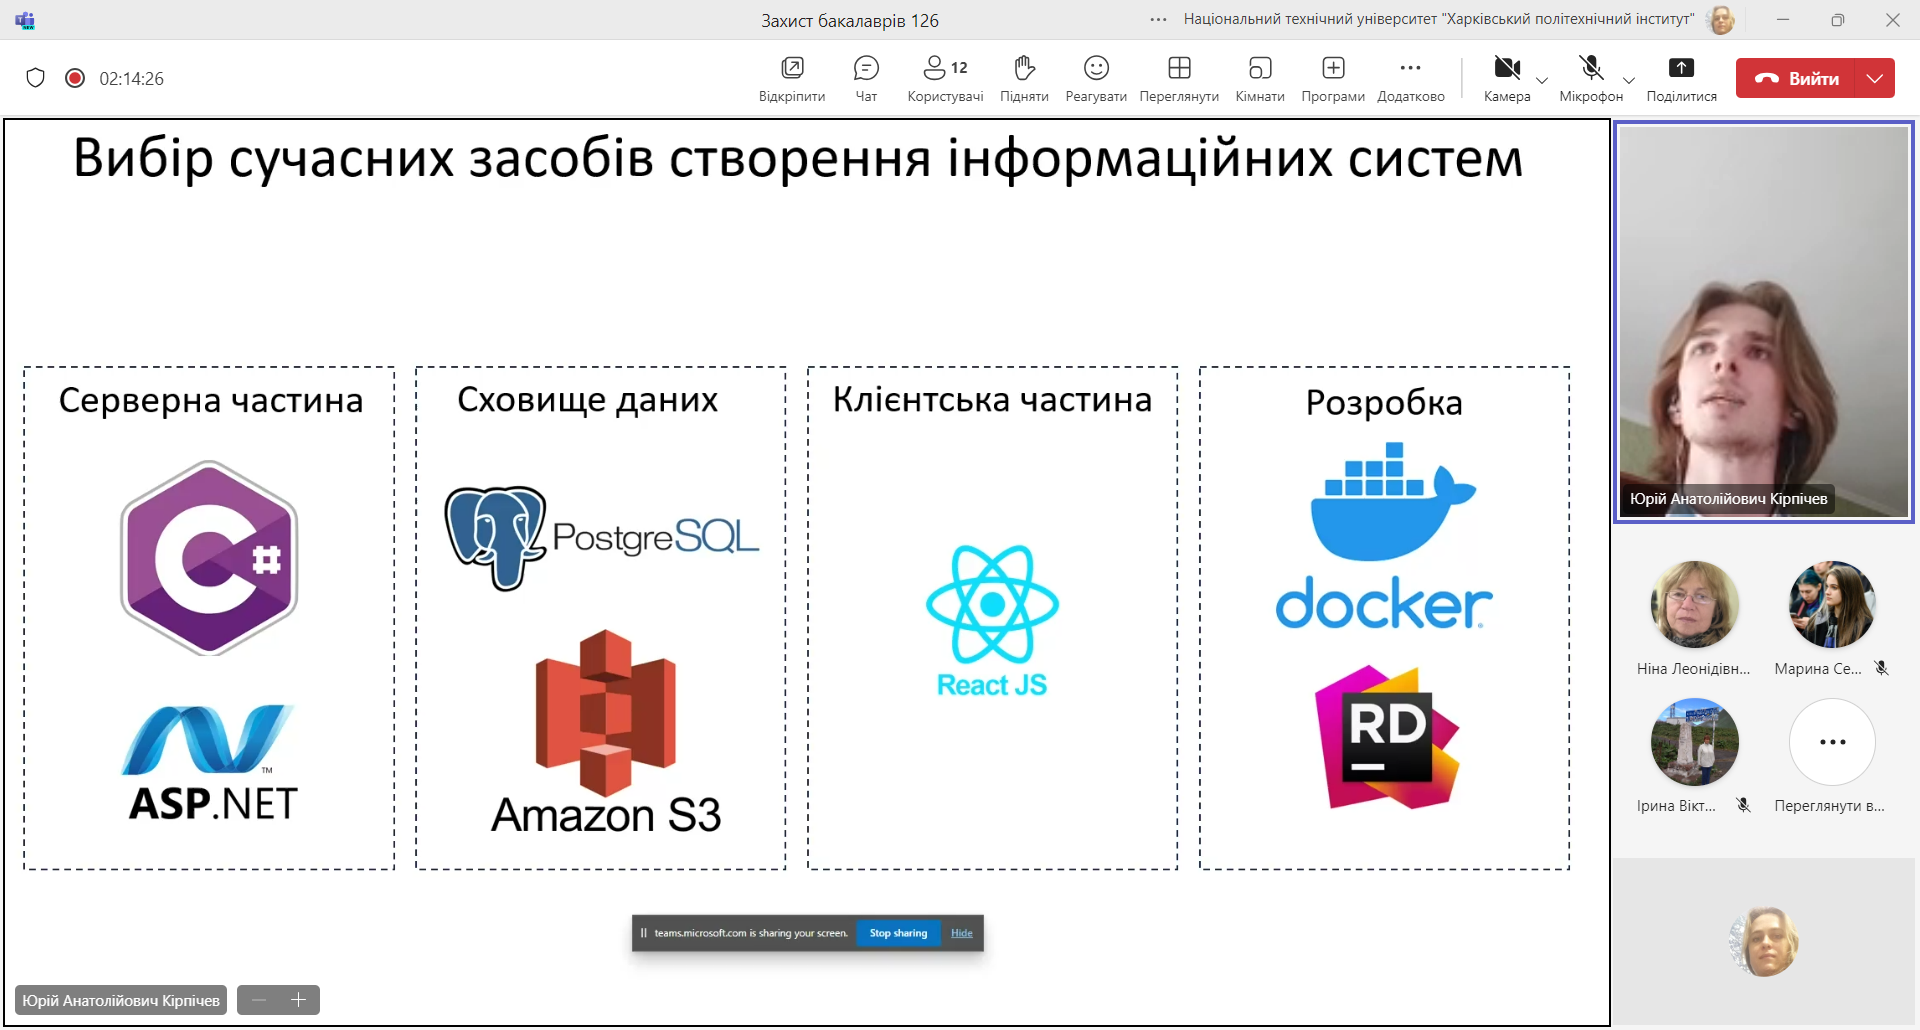Open breakout rooms
The image size is (1920, 1030).
tap(1260, 78)
